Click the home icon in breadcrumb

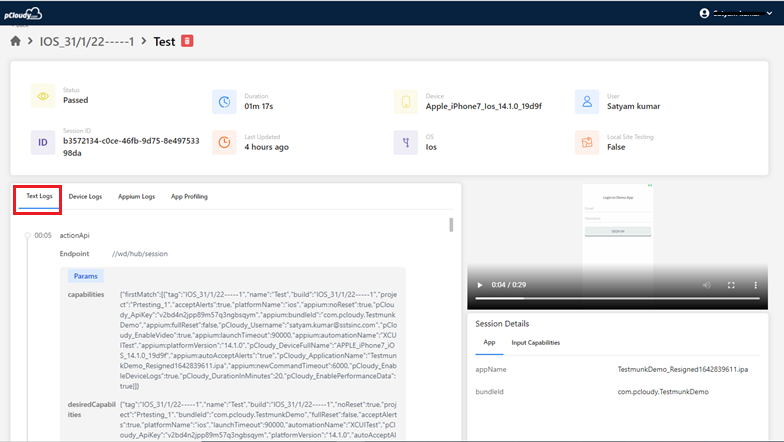click(16, 42)
